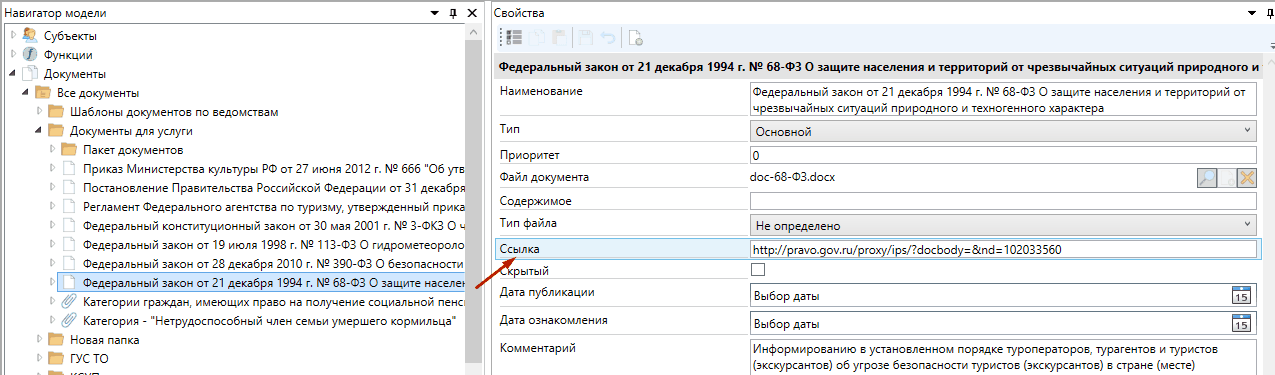Click Навигатор модели vertical scrollbar thumb
The height and width of the screenshot is (375, 1275).
[474, 200]
